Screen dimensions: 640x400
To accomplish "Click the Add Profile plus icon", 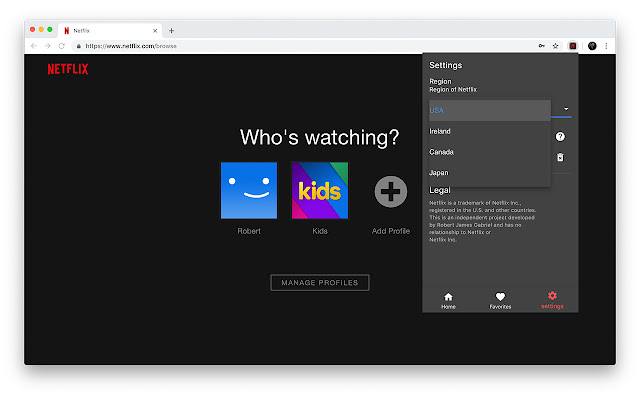I will (391, 191).
